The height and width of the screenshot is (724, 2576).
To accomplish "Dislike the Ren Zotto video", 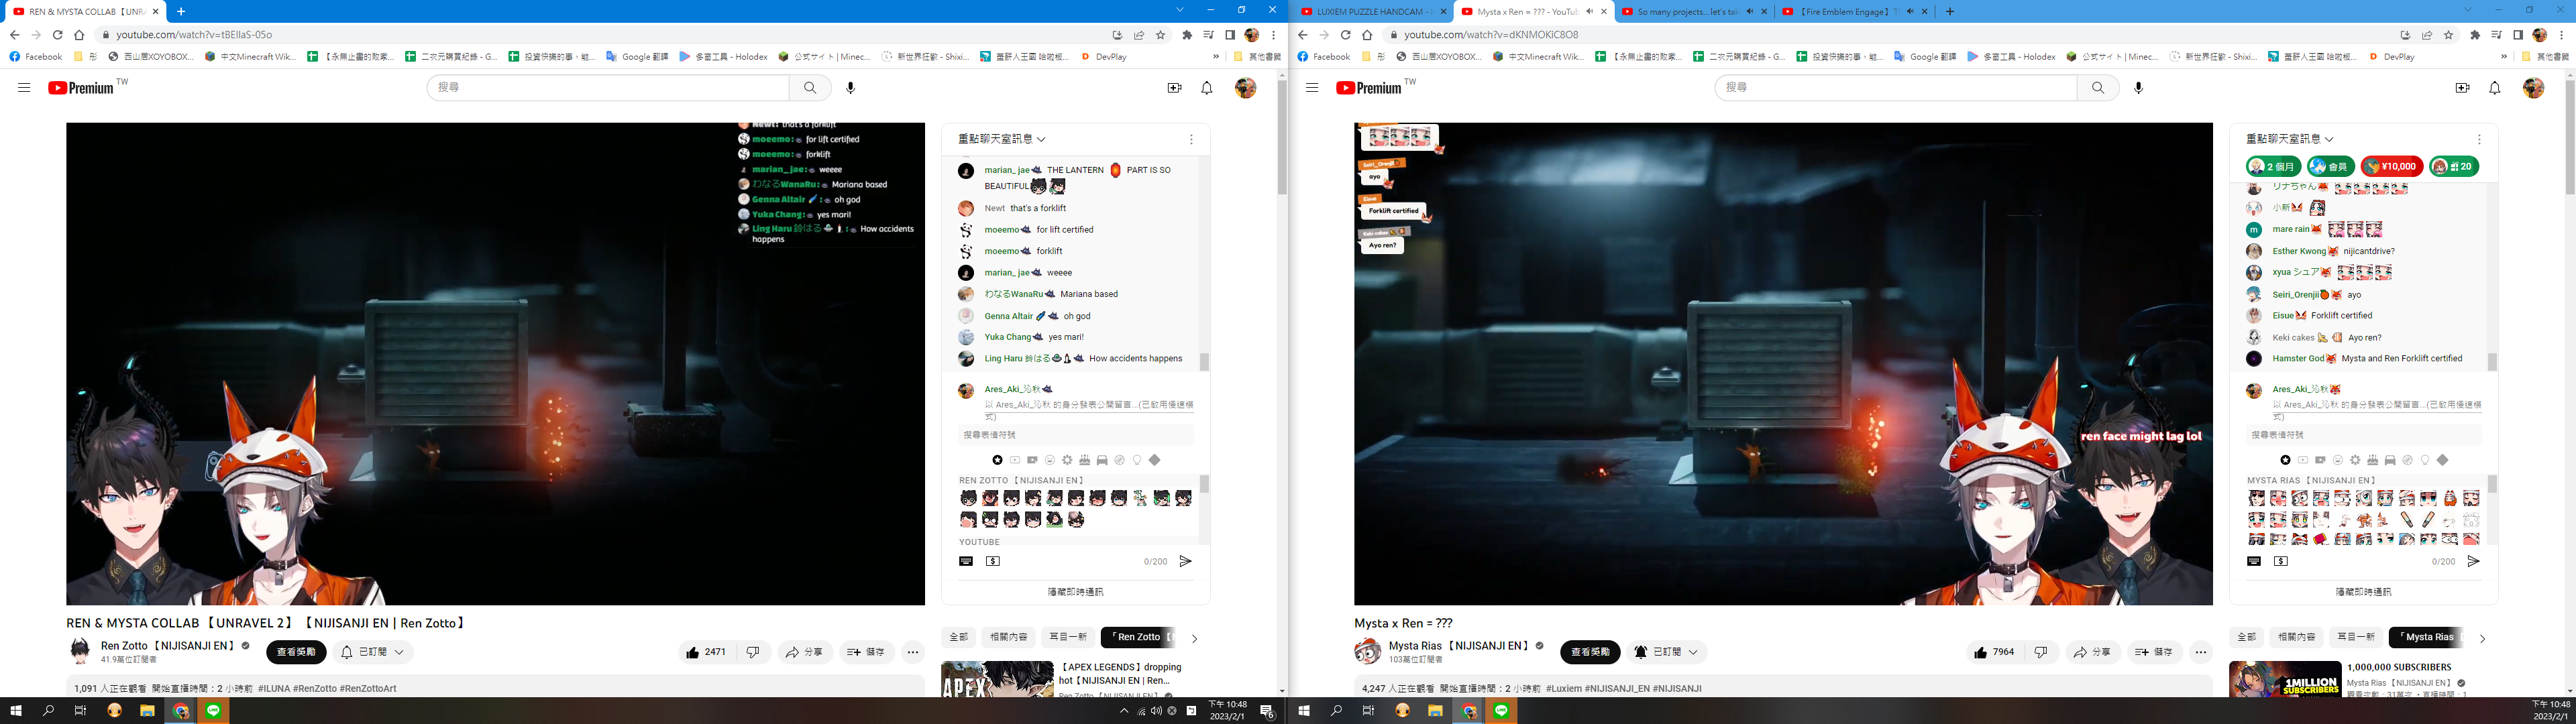I will click(x=752, y=652).
